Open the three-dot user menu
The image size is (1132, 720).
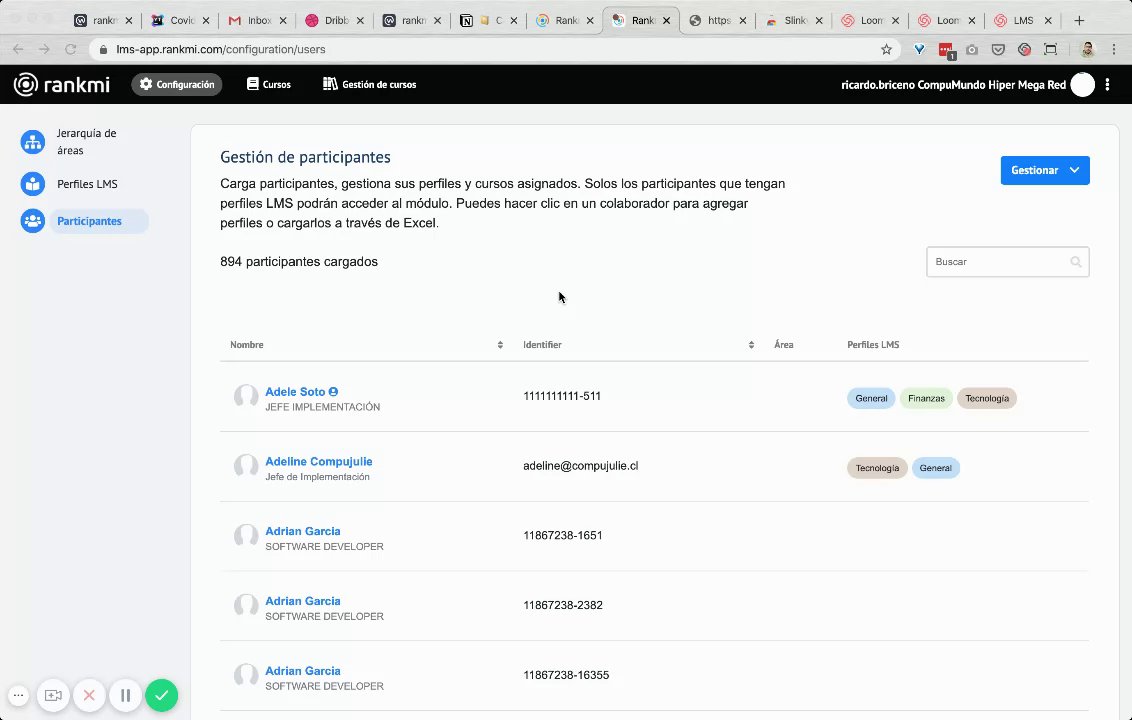1108,85
